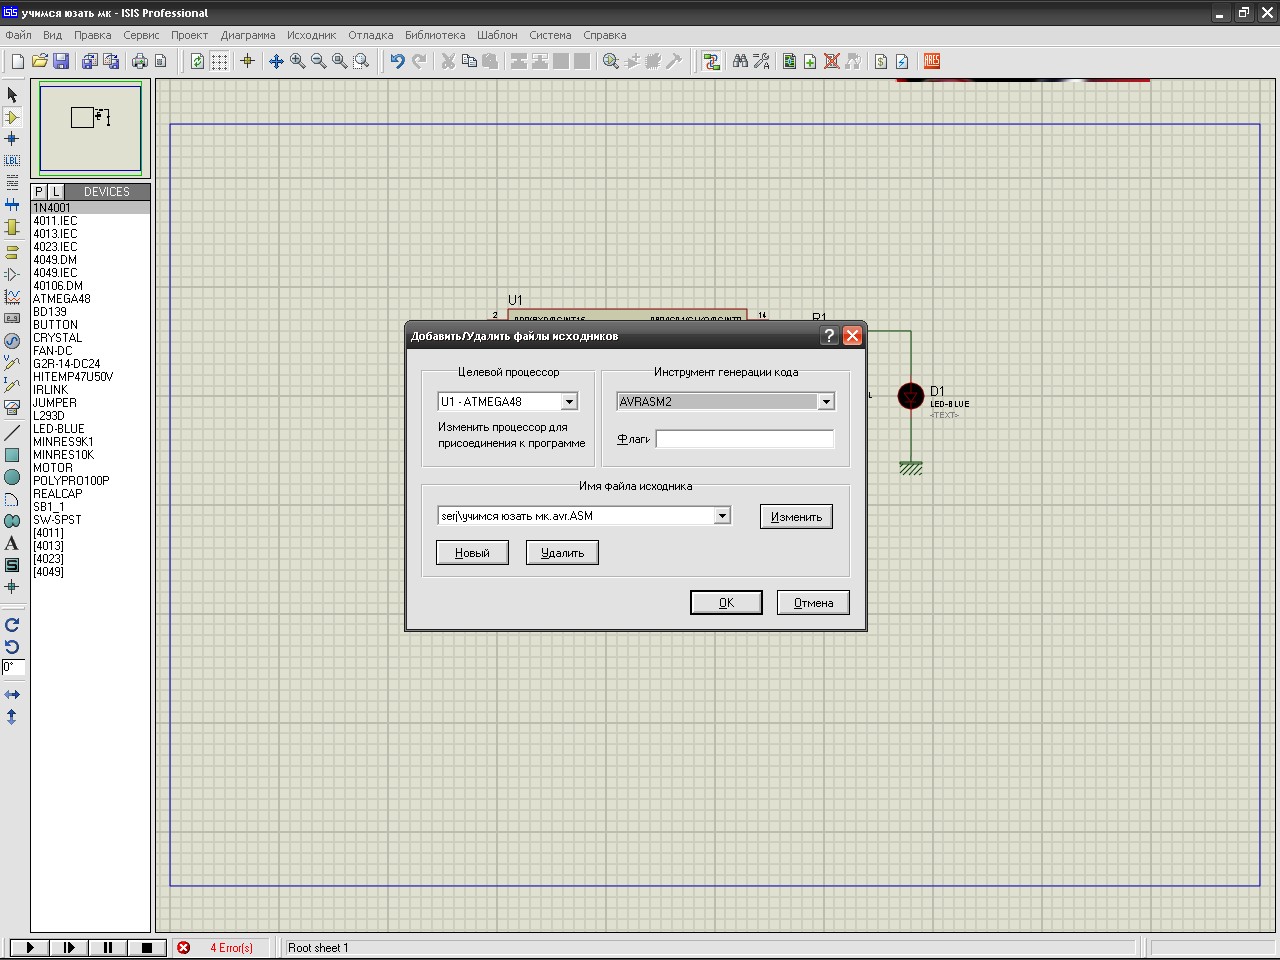Toggle wire autorouter icon in toolbar
Screen dimensions: 1280x960
click(x=711, y=61)
